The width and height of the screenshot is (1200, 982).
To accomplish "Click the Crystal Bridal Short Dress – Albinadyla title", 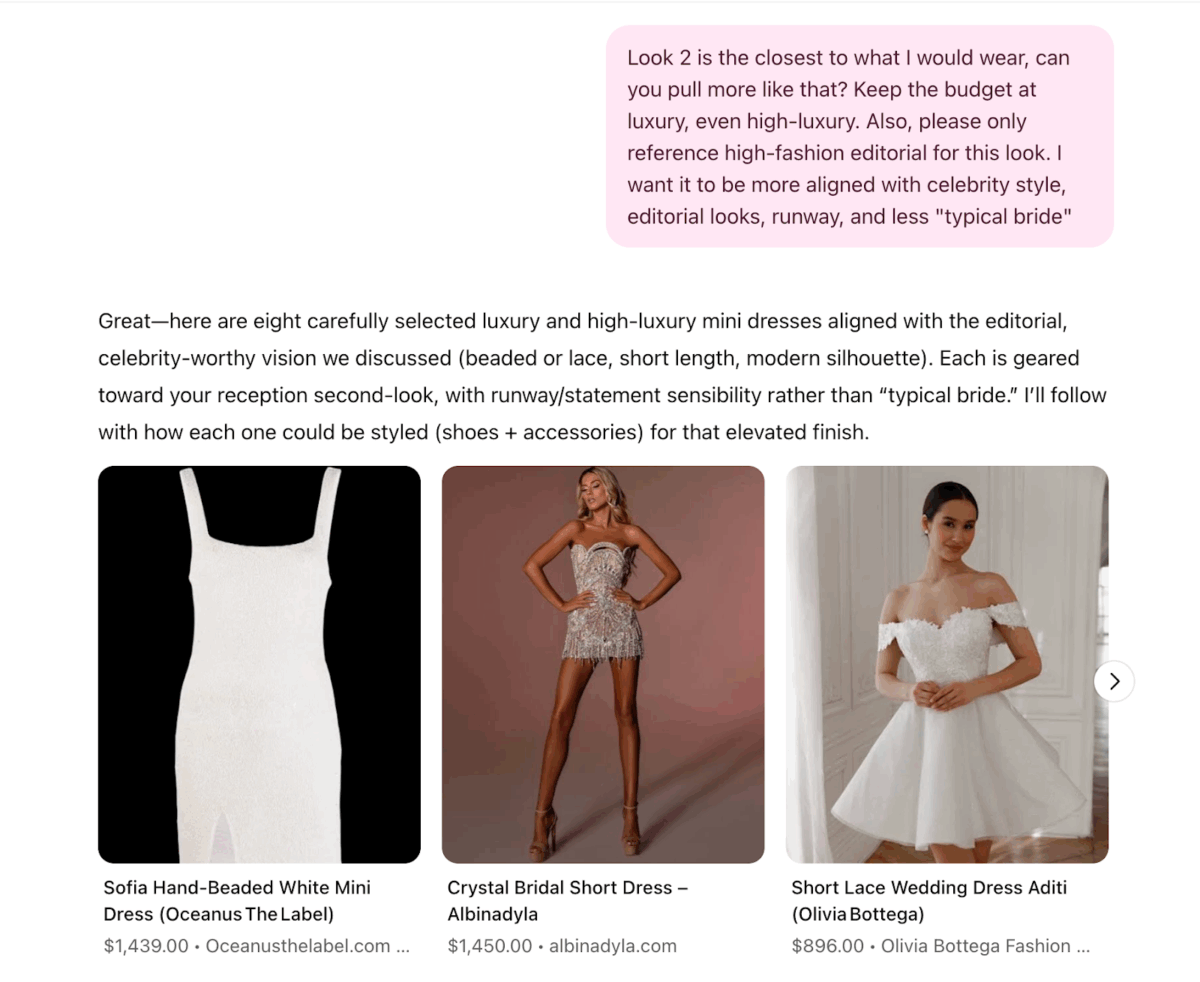I will point(567,901).
